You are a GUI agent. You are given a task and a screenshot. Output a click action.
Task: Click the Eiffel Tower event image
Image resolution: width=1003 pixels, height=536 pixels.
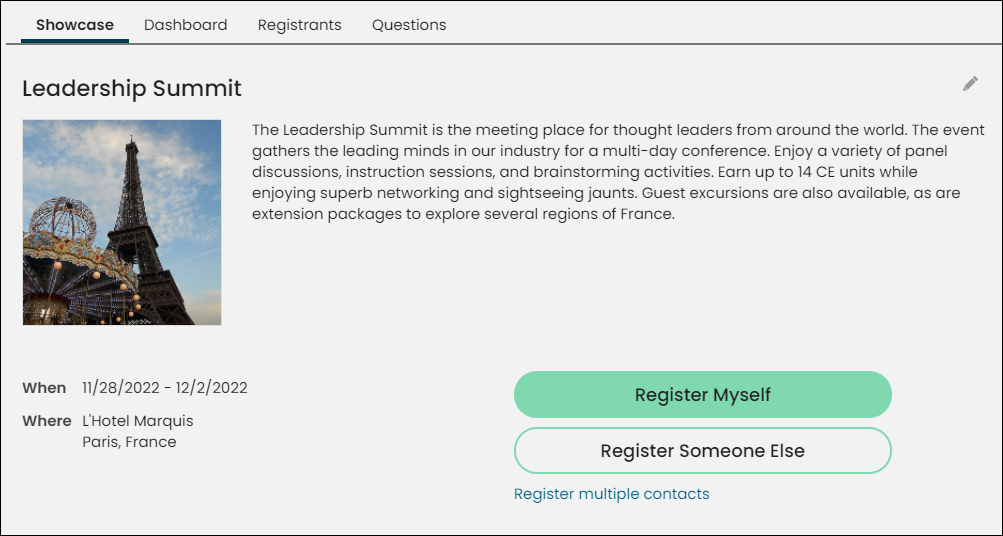(122, 223)
